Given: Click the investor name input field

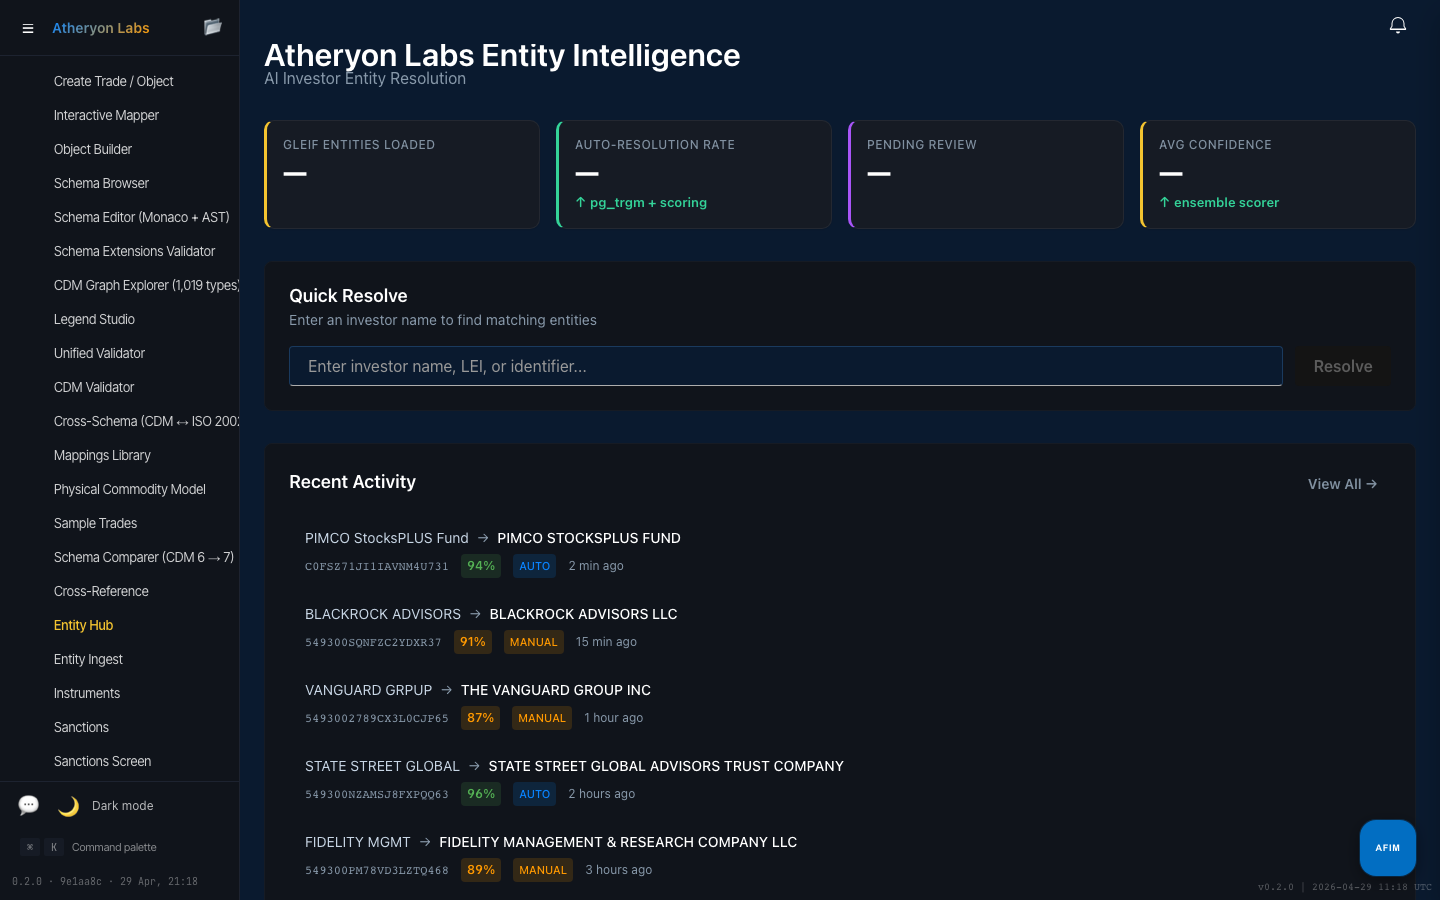Looking at the screenshot, I should [786, 366].
